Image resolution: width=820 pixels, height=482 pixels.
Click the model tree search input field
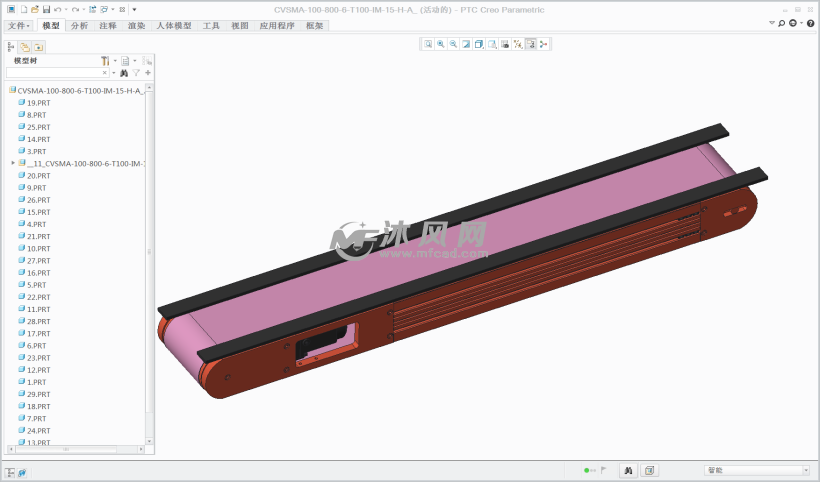click(x=55, y=73)
